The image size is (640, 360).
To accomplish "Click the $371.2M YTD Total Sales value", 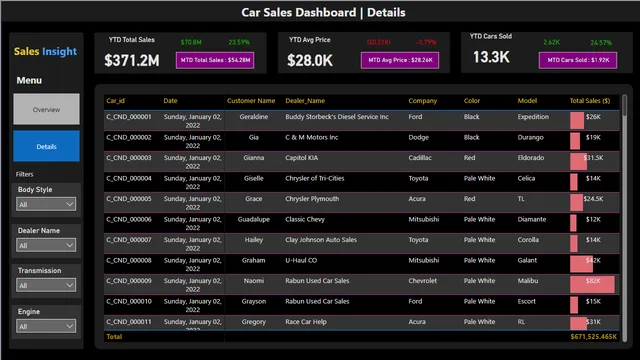I will pos(131,60).
